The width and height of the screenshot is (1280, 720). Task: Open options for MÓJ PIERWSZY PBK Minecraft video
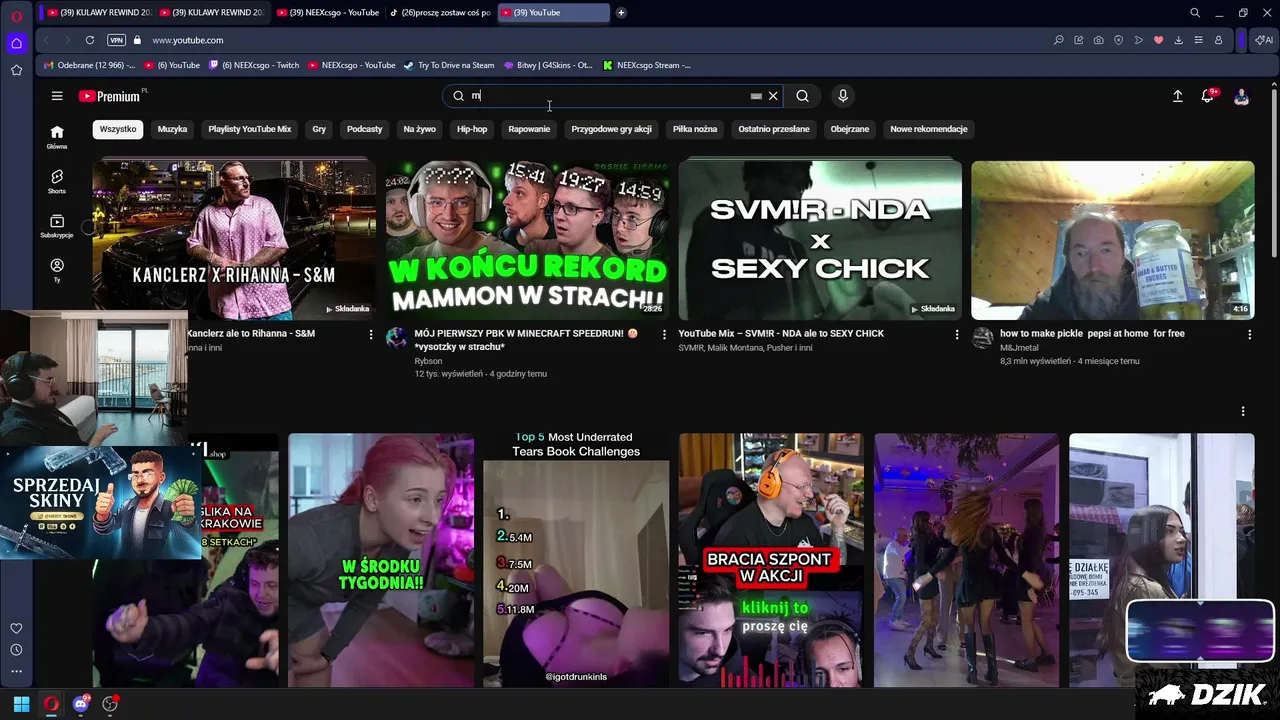664,334
